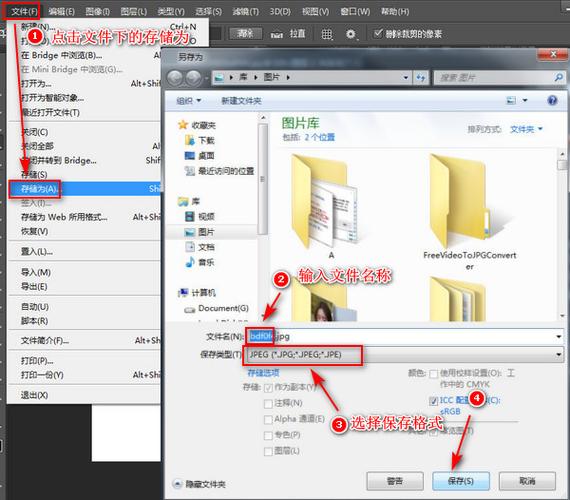Viewport: 570px width, 500px height.
Task: Select 退出(X) menu entry
Action: pos(84,395)
